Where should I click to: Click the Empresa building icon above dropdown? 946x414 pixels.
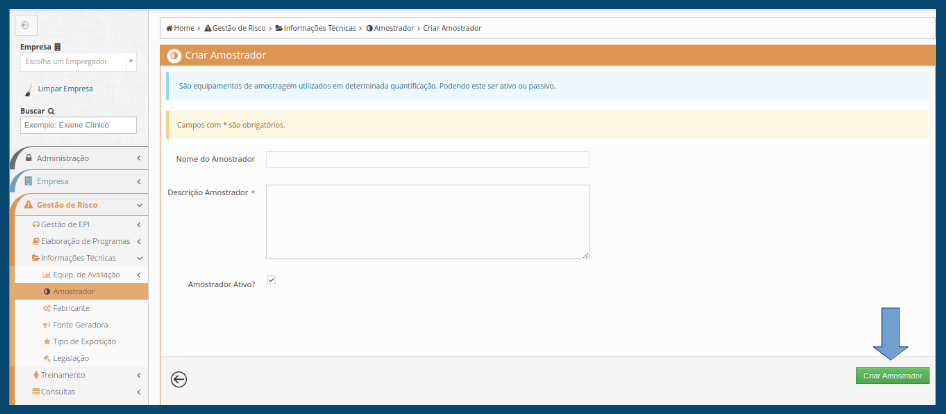tap(57, 47)
